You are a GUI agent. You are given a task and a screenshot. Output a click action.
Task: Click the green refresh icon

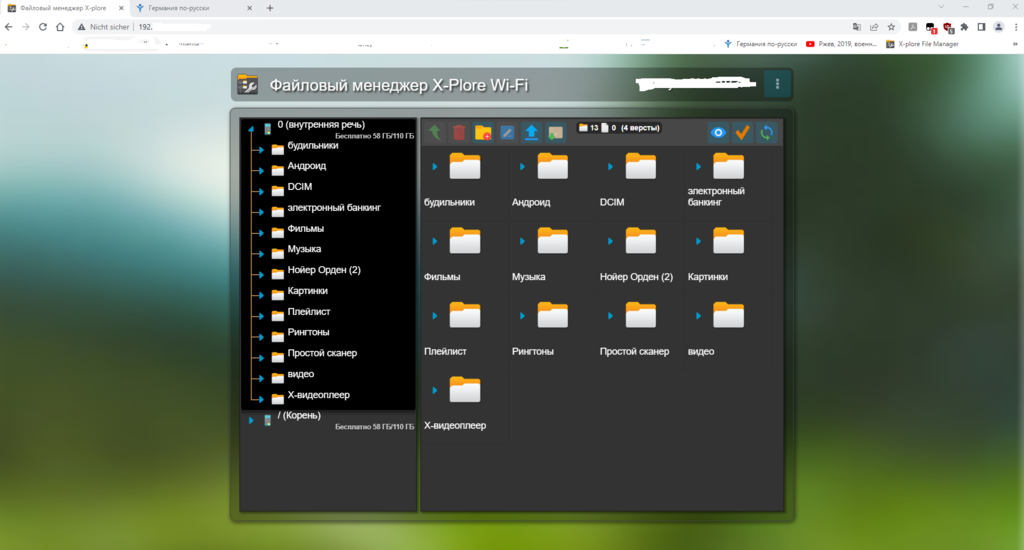tap(767, 133)
